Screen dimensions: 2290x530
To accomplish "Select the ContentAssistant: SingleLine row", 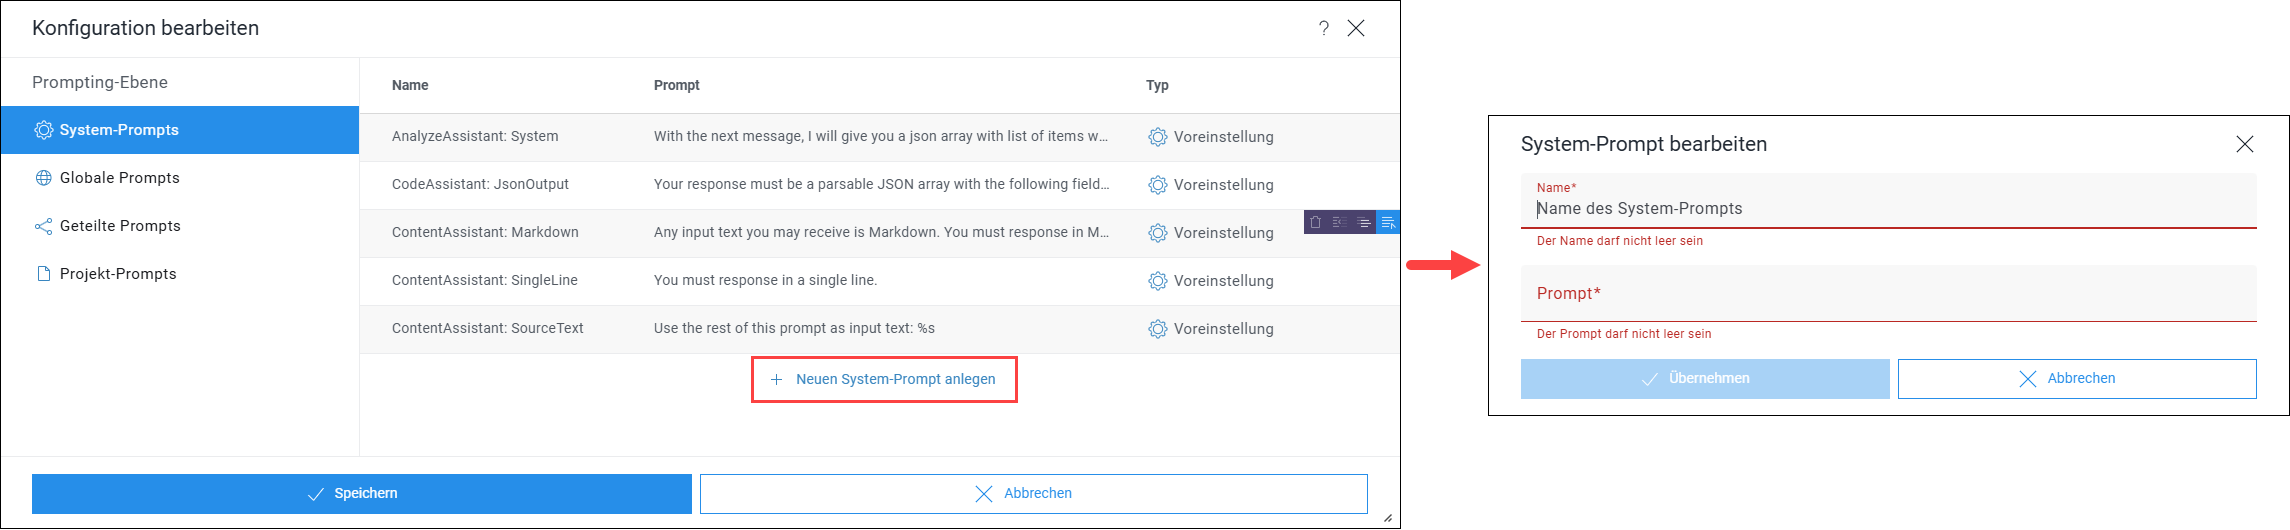I will (880, 281).
